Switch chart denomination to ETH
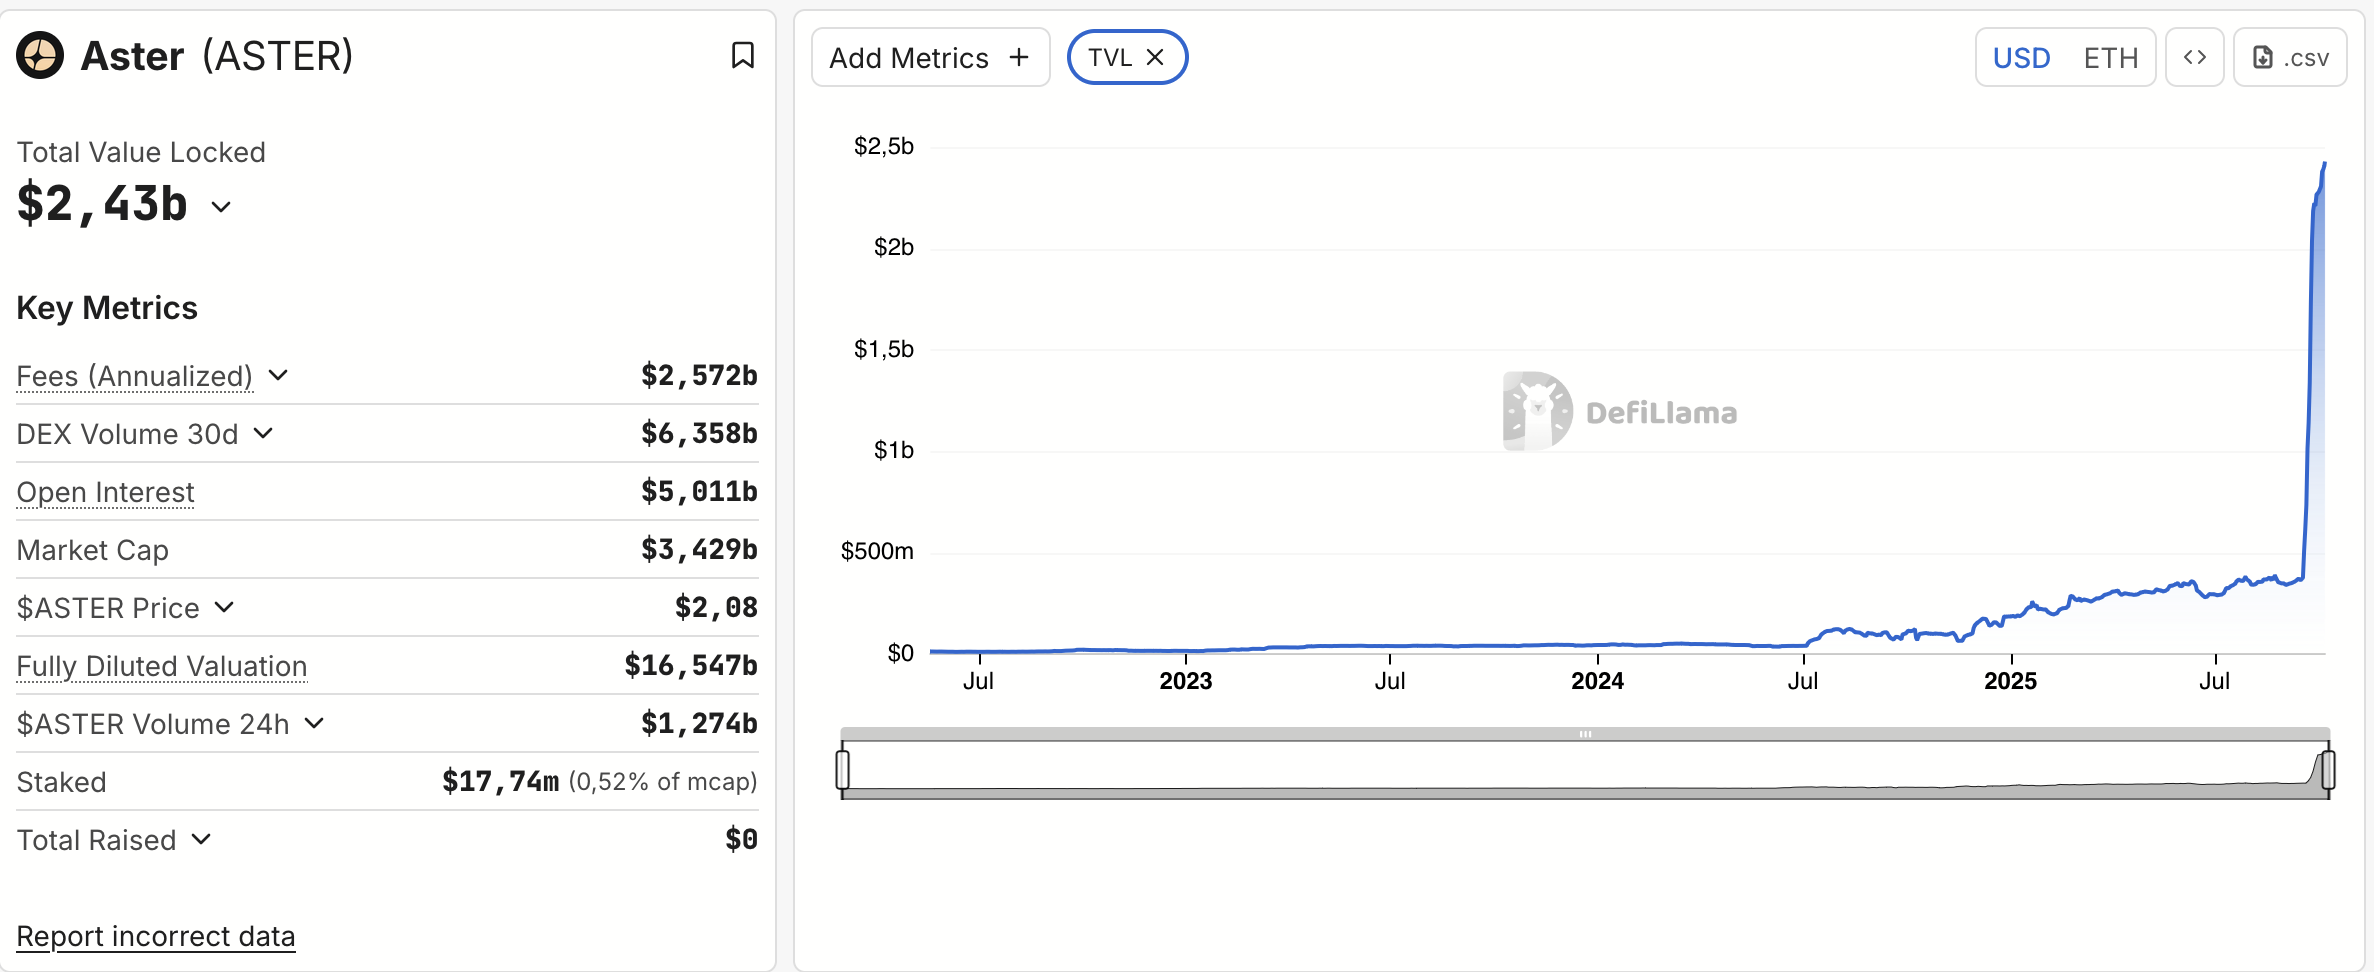This screenshot has height=972, width=2374. pyautogui.click(x=2110, y=58)
